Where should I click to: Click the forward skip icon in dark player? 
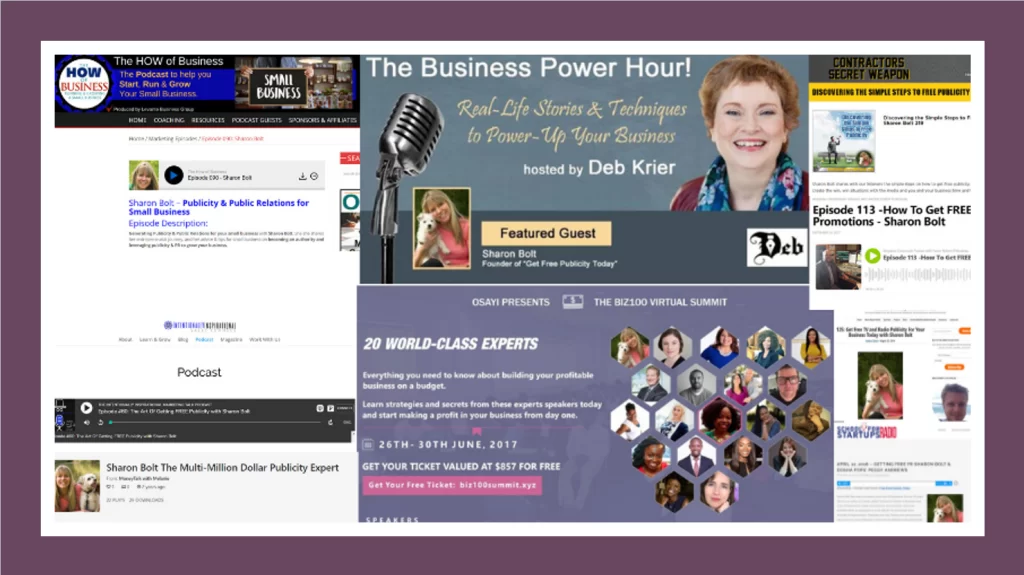click(330, 423)
